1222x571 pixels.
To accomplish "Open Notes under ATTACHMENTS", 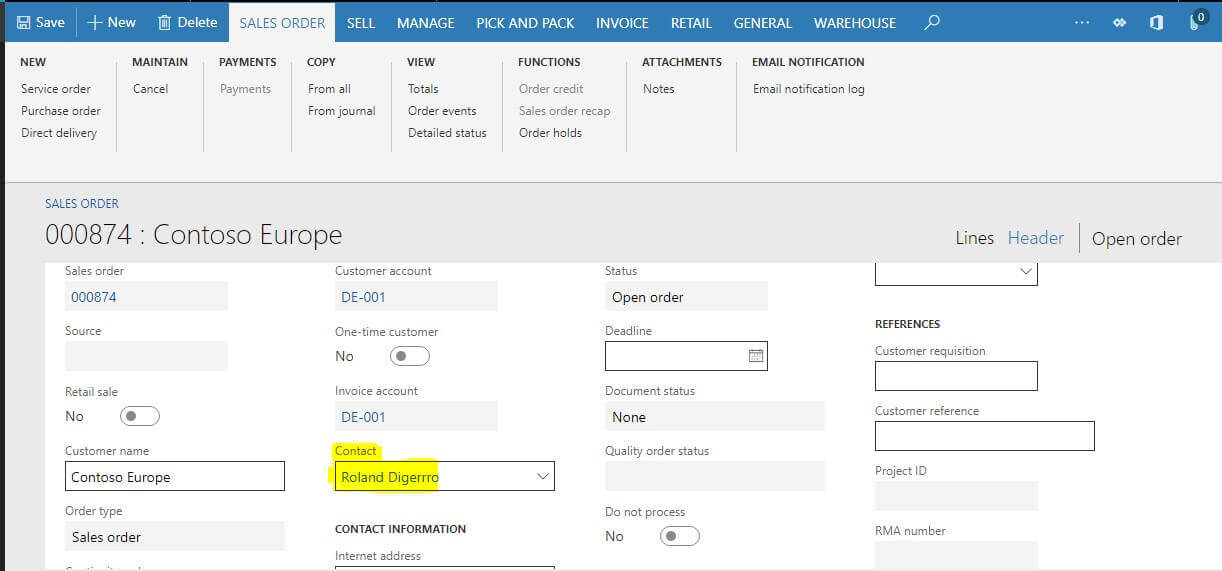I will (x=659, y=89).
